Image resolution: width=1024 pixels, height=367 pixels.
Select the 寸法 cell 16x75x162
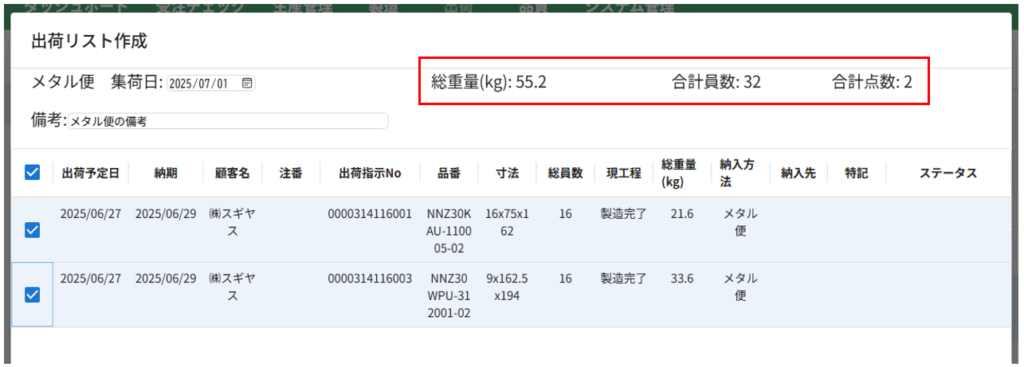(x=507, y=222)
